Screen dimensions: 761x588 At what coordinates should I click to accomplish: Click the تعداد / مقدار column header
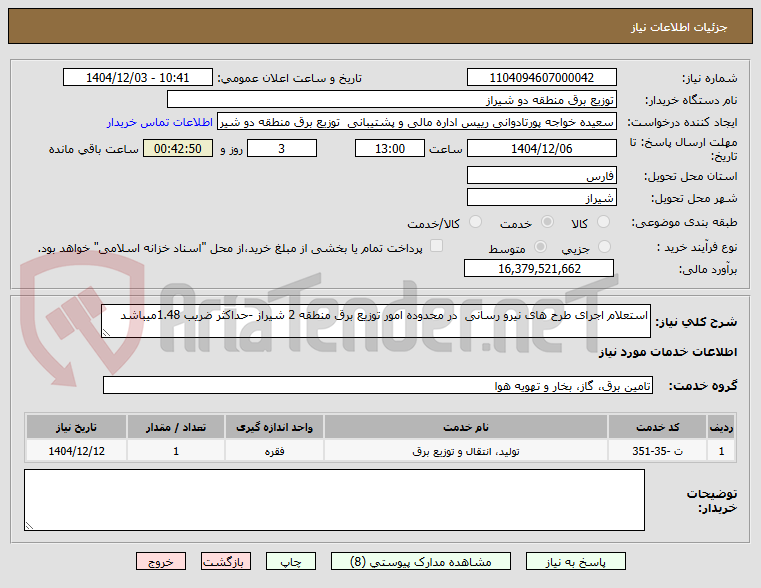176,427
